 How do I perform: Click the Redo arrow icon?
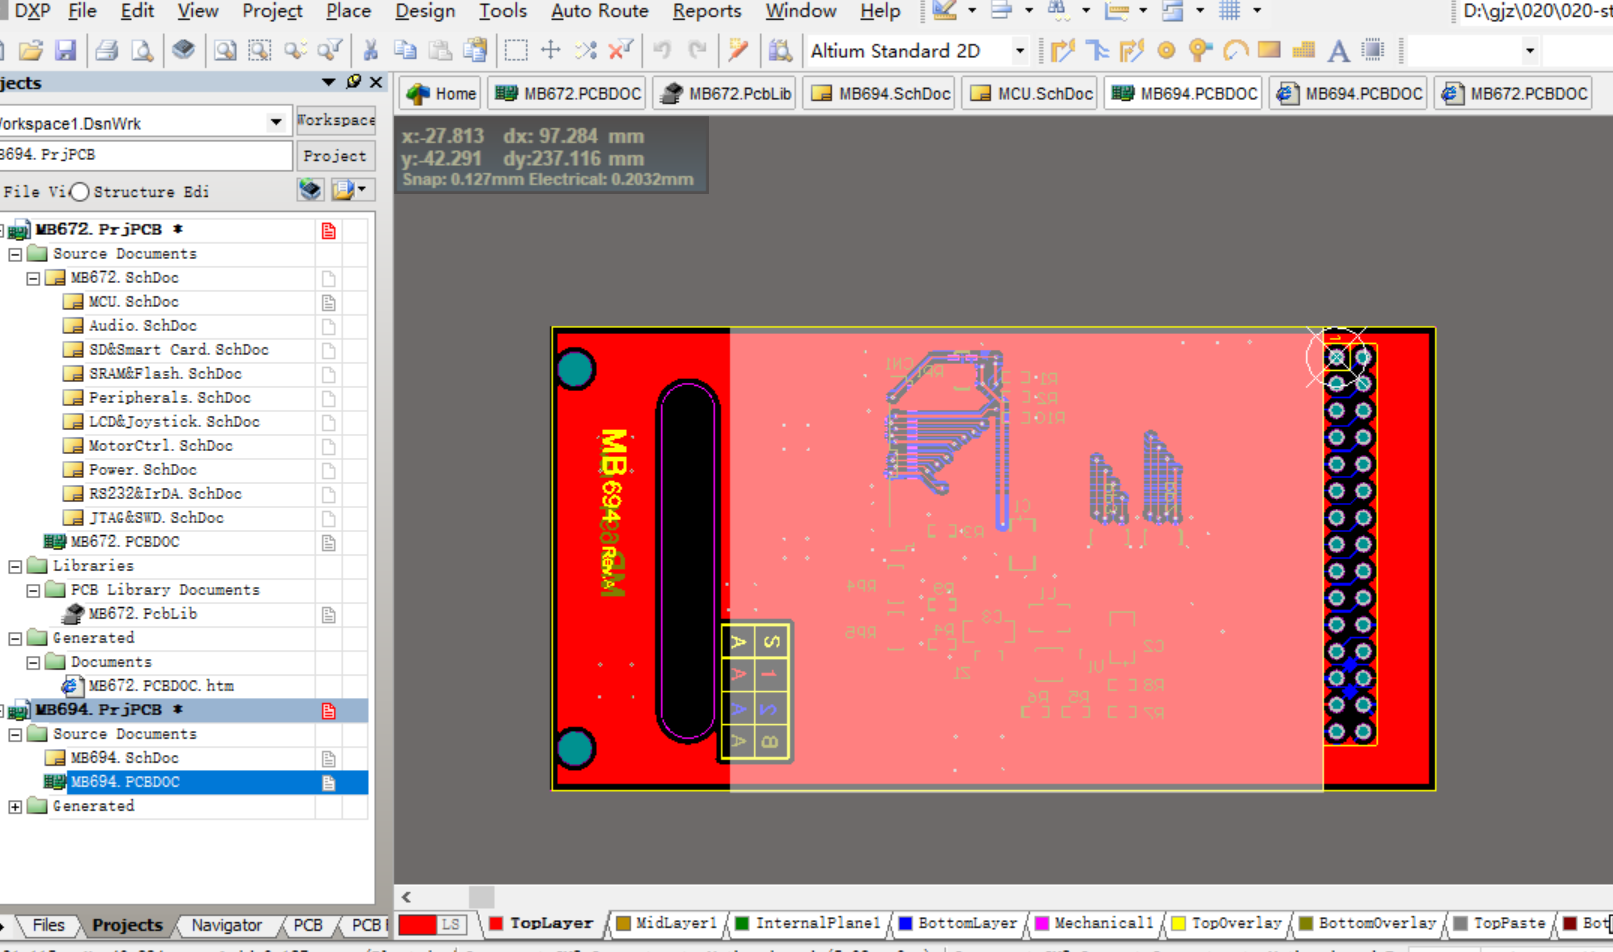tap(697, 50)
